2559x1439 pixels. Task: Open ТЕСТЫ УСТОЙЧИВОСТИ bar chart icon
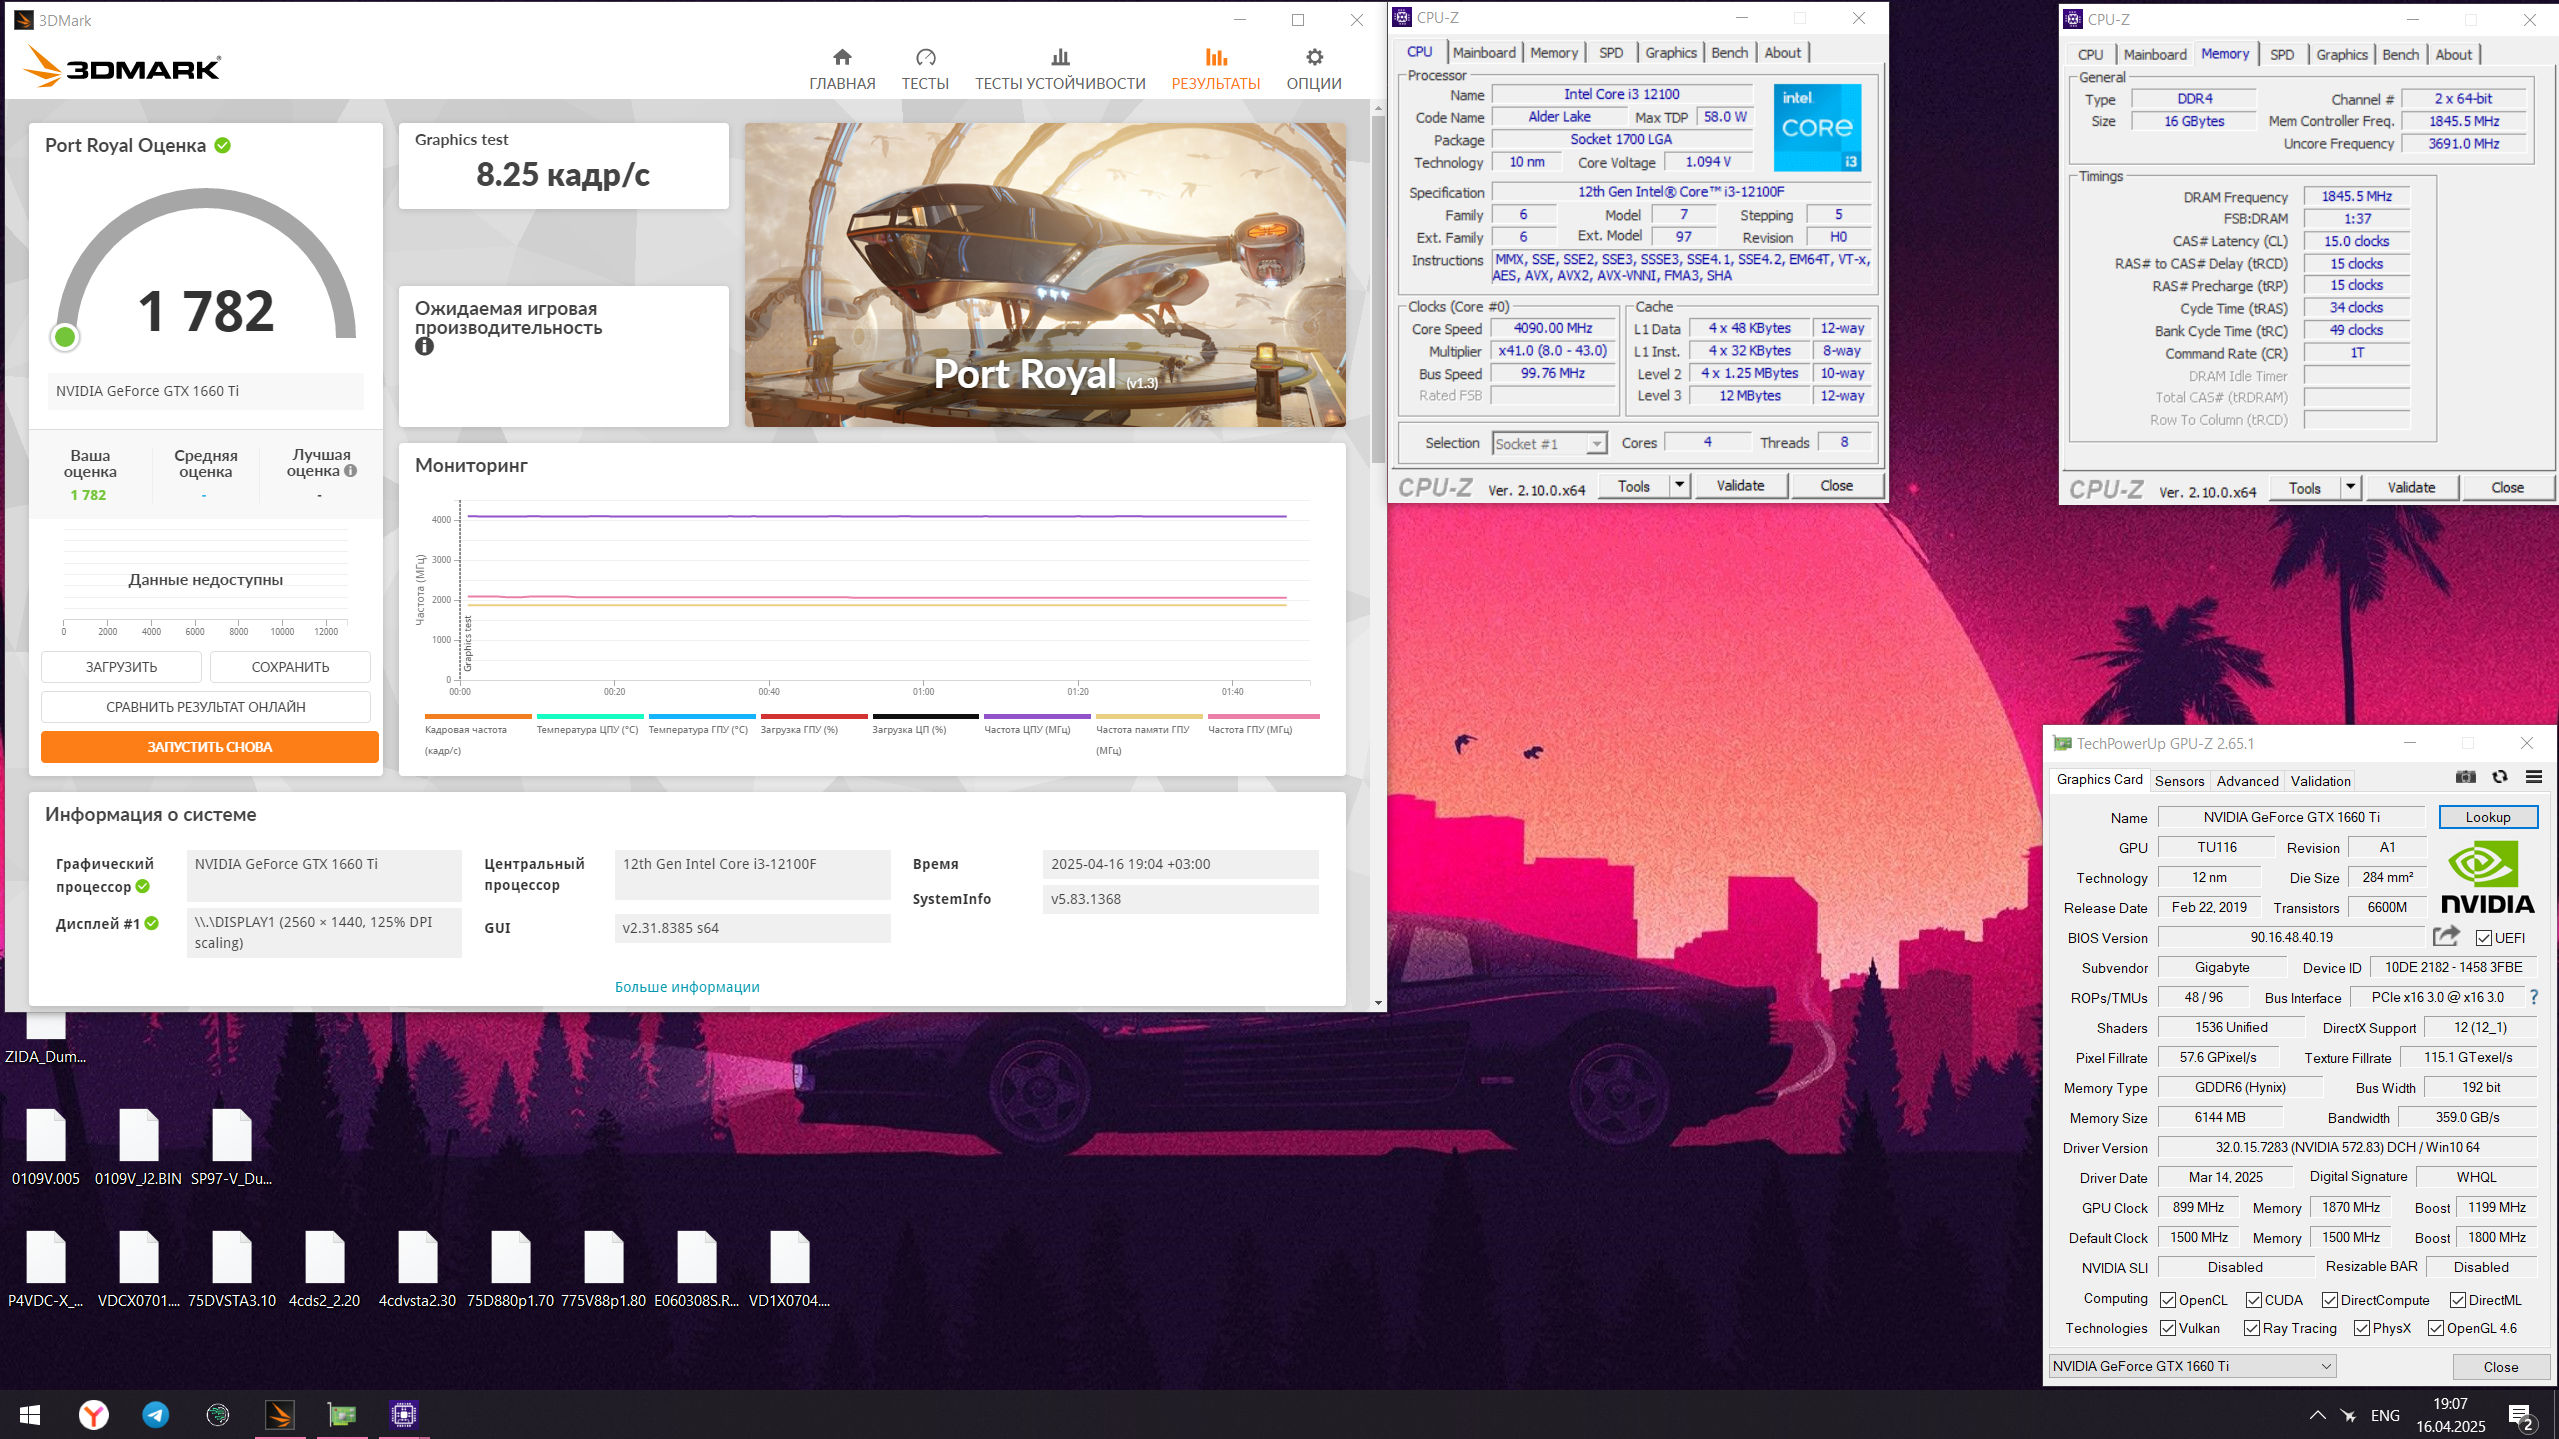1060,57
